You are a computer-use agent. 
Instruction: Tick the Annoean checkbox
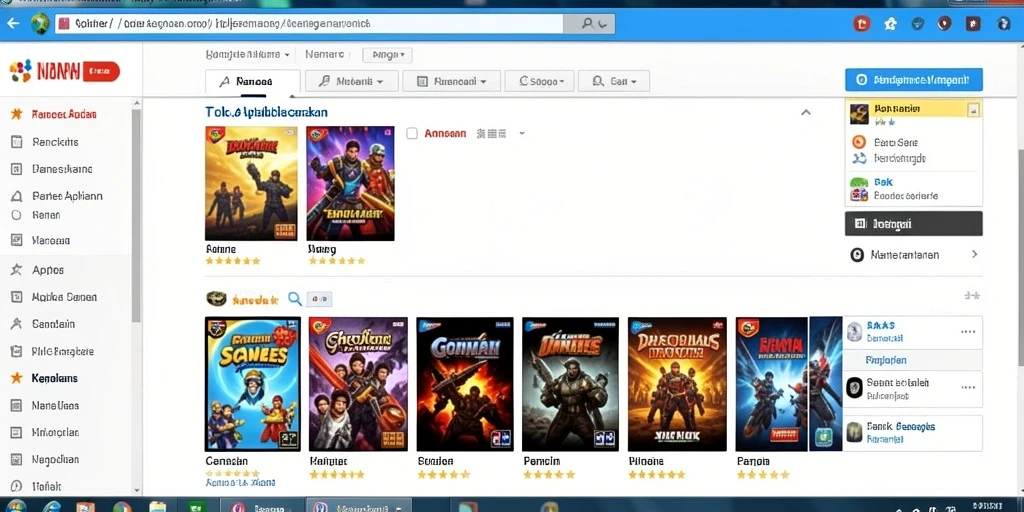click(x=412, y=133)
